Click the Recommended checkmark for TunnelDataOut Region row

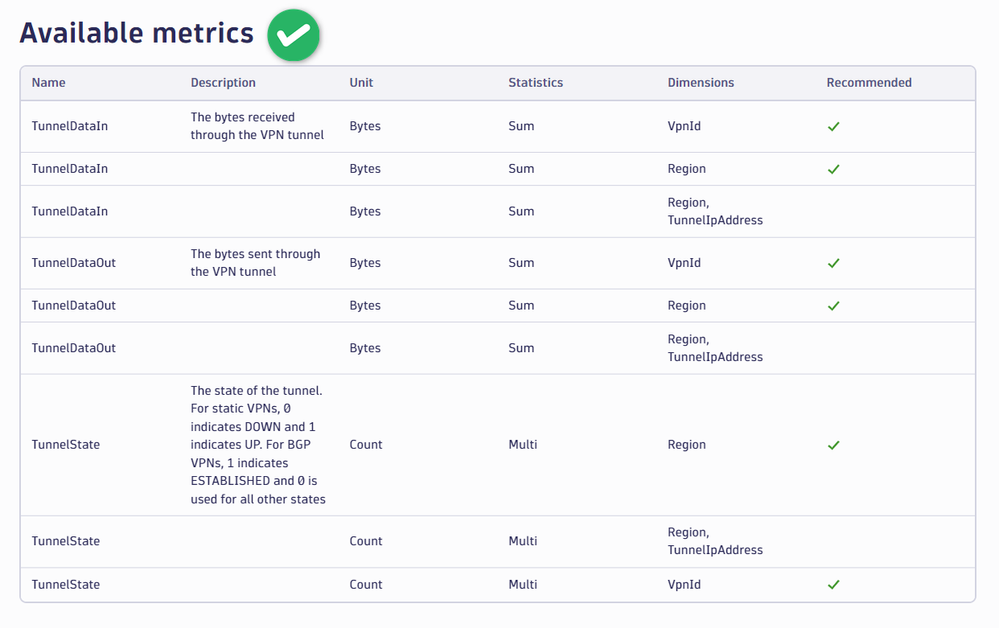pyautogui.click(x=833, y=306)
